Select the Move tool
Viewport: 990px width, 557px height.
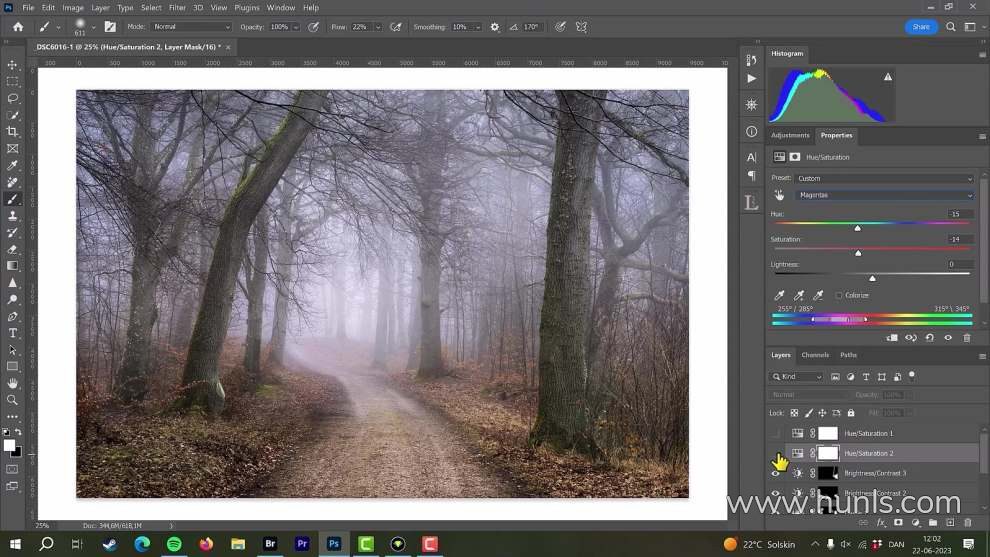tap(12, 64)
